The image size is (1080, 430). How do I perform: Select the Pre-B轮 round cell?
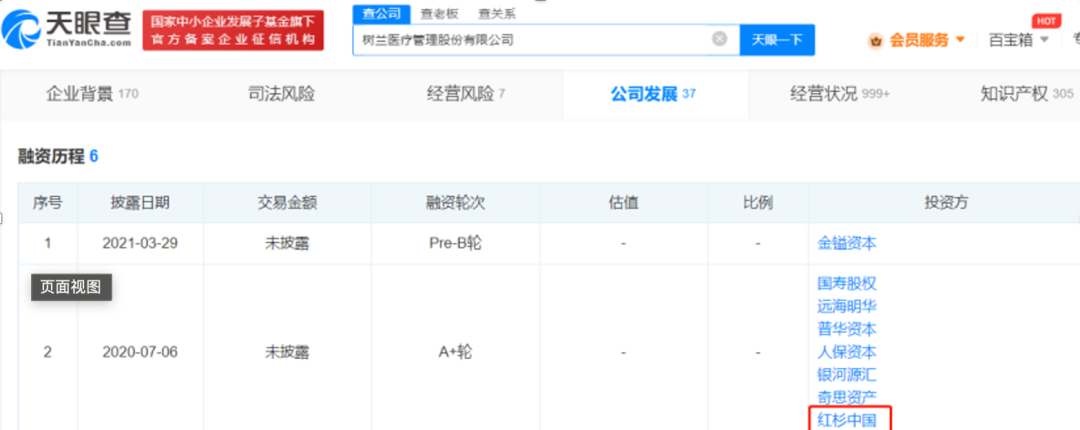pos(455,243)
